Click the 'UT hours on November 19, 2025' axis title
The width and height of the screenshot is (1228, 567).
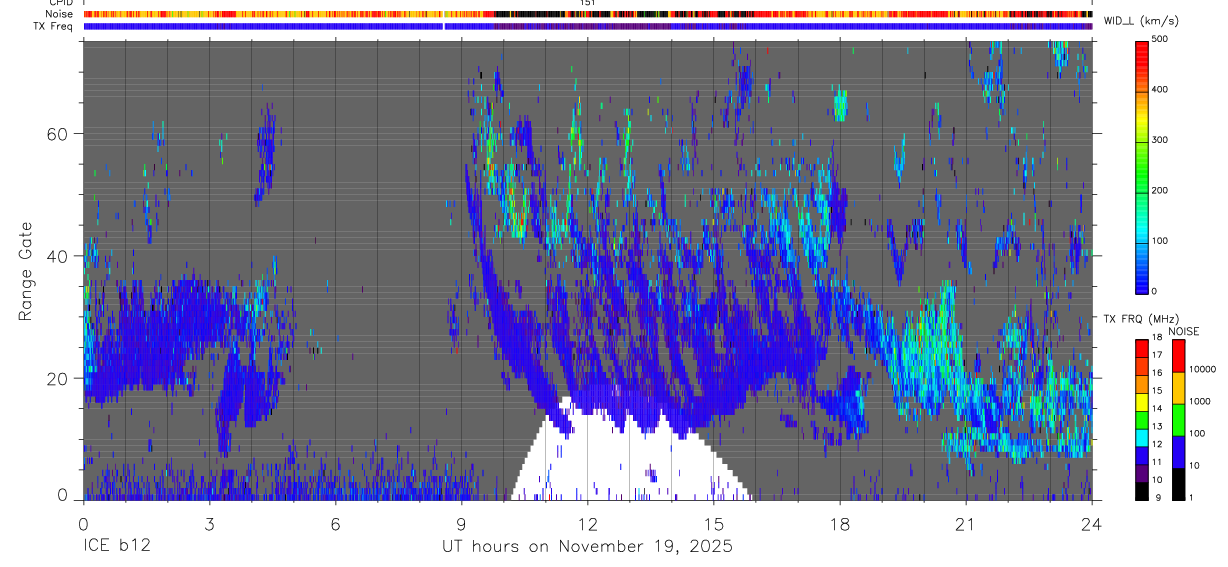point(588,546)
